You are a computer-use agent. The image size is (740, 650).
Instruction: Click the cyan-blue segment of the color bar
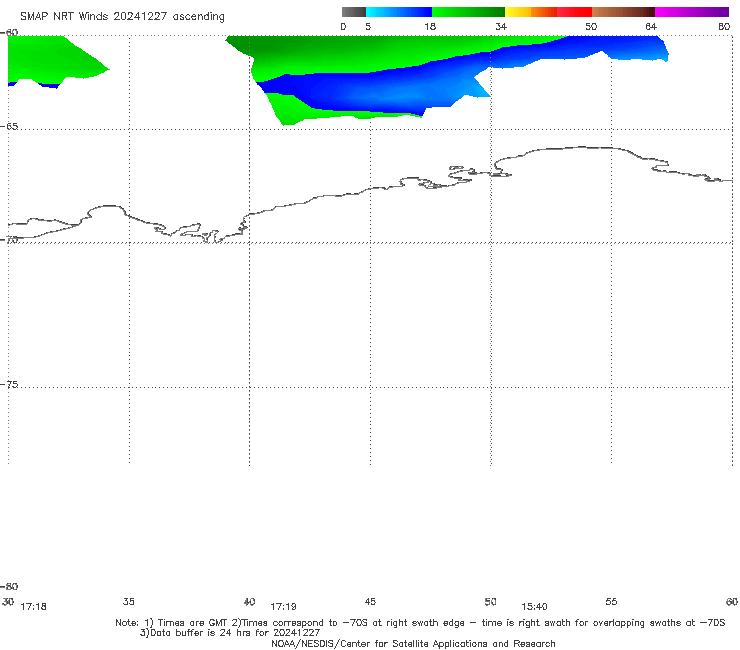click(399, 12)
